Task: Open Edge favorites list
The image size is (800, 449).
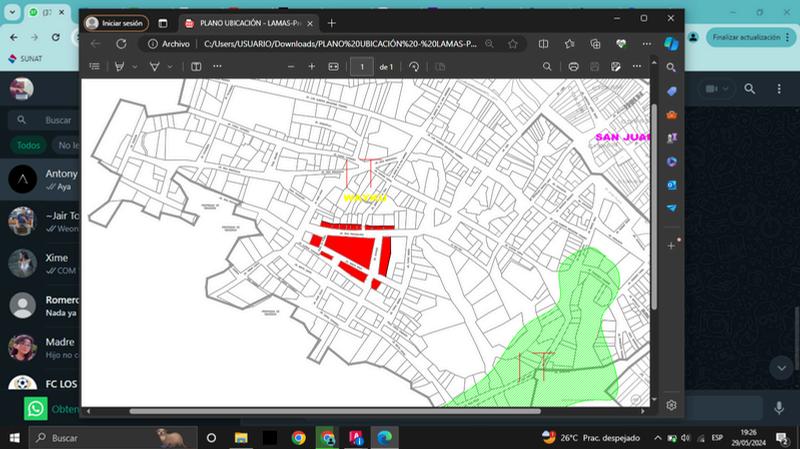Action: pos(569,44)
